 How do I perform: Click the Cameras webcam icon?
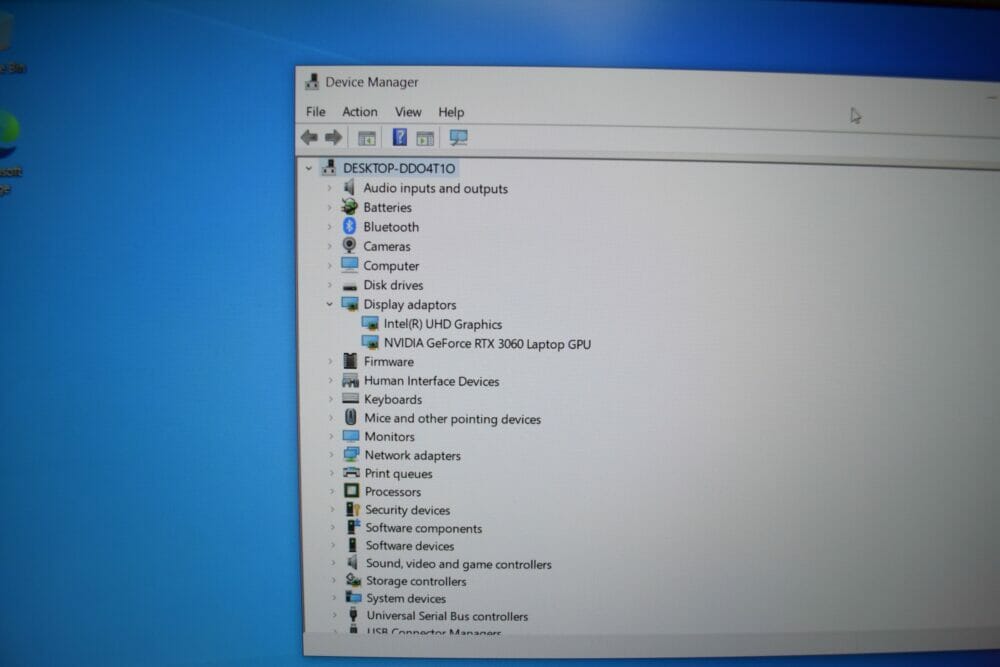point(349,245)
